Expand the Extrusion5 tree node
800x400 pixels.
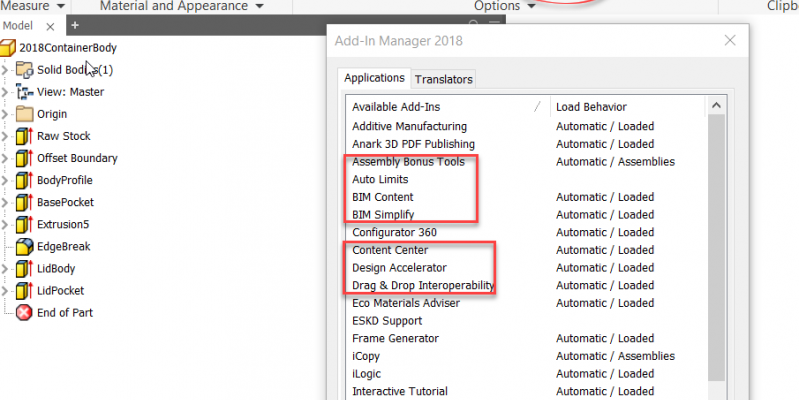(x=6, y=224)
